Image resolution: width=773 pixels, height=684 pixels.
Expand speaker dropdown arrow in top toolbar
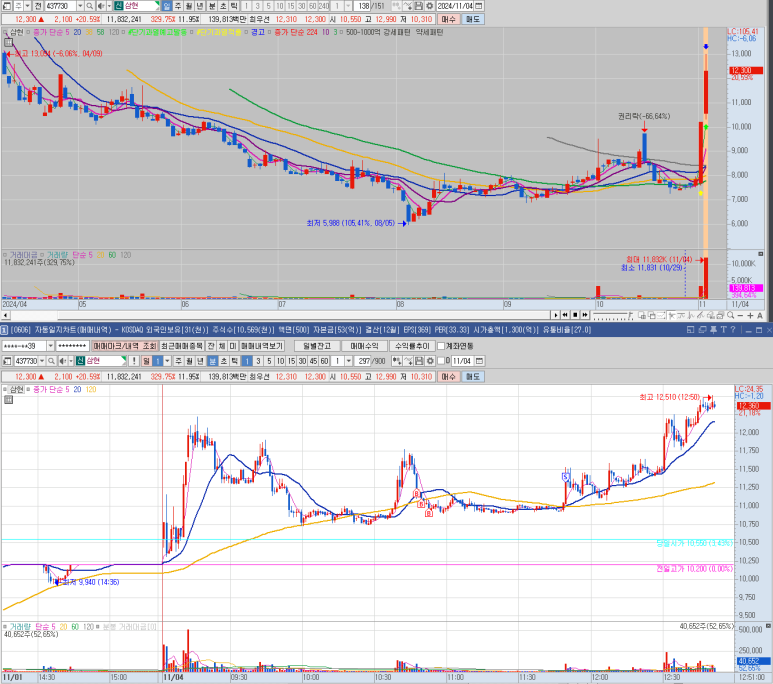(109, 6)
